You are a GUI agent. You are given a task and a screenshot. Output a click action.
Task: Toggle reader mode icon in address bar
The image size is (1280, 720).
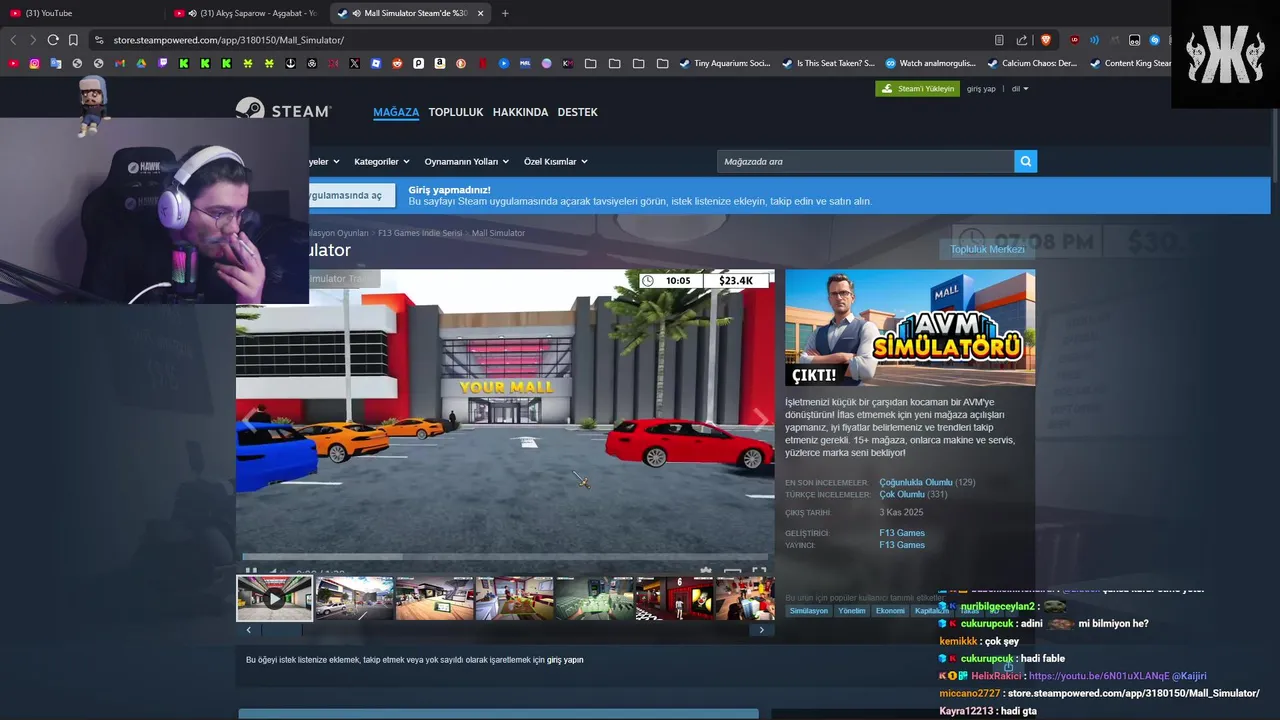click(999, 40)
